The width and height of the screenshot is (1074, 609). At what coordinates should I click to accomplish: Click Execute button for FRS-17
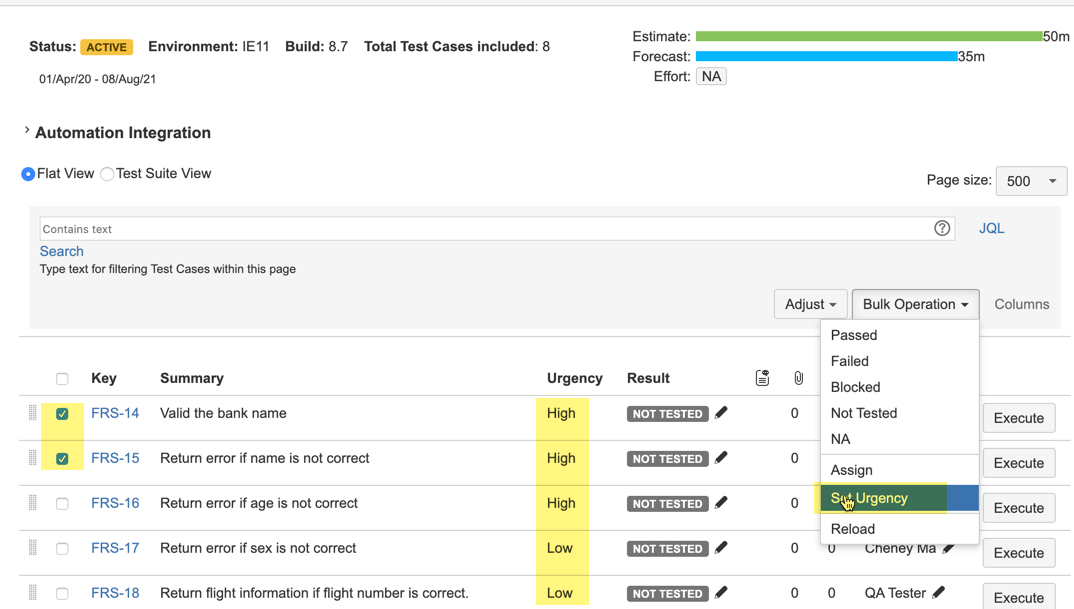click(x=1018, y=553)
